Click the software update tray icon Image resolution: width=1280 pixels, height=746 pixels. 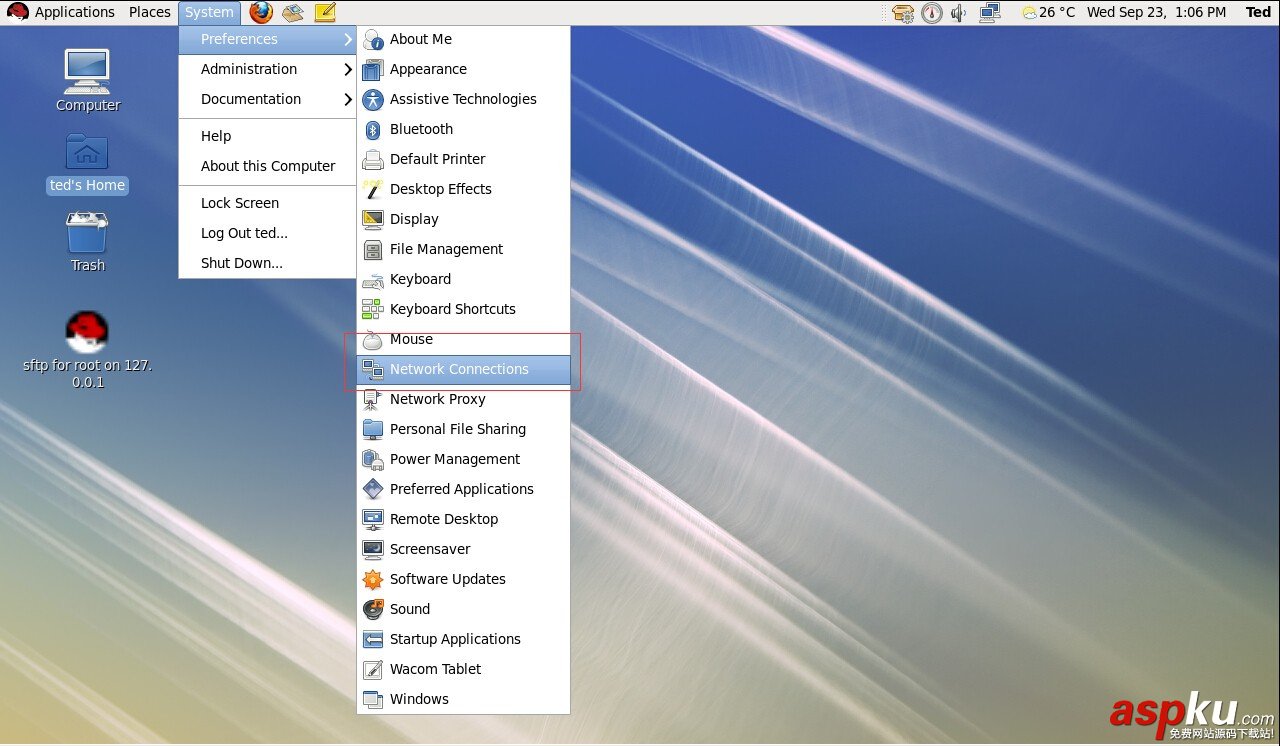pos(902,13)
